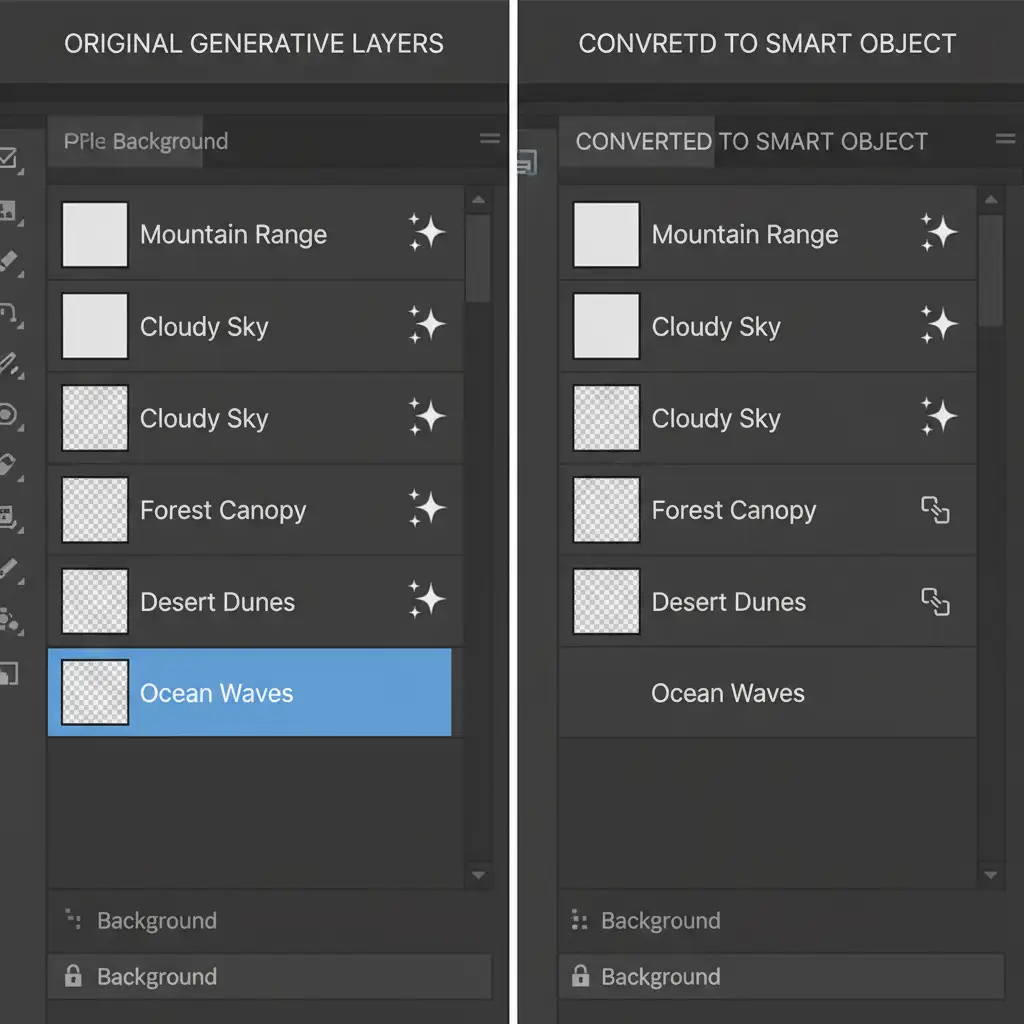The width and height of the screenshot is (1024, 1024).
Task: Click the lock icon on left Background layer
Action: (73, 977)
